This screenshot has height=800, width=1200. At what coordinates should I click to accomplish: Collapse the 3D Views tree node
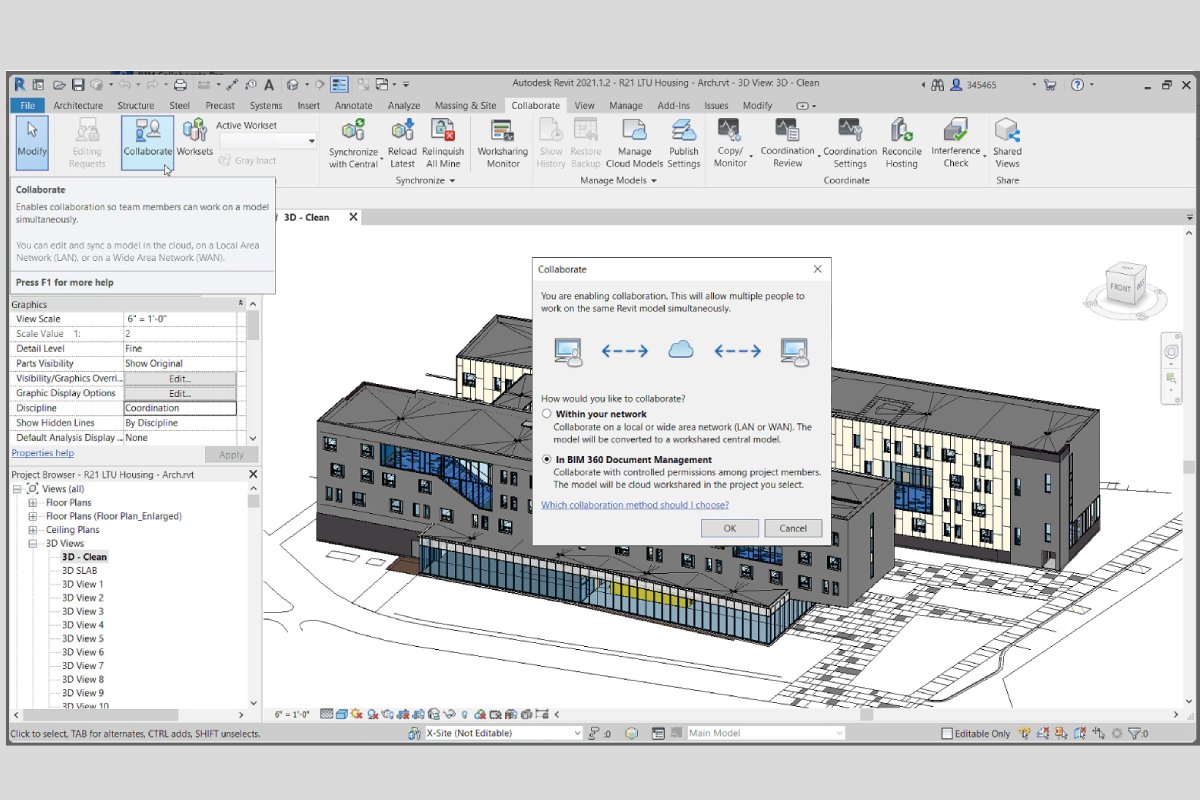(x=33, y=544)
